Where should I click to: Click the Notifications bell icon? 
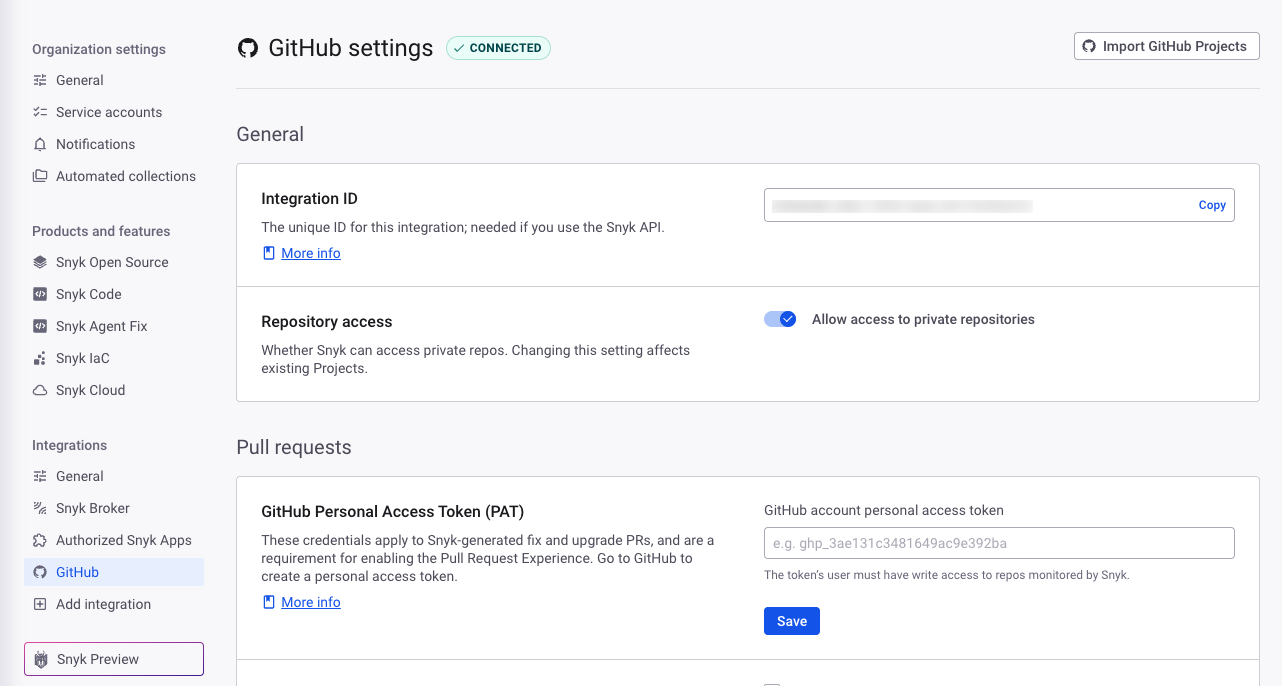point(40,144)
